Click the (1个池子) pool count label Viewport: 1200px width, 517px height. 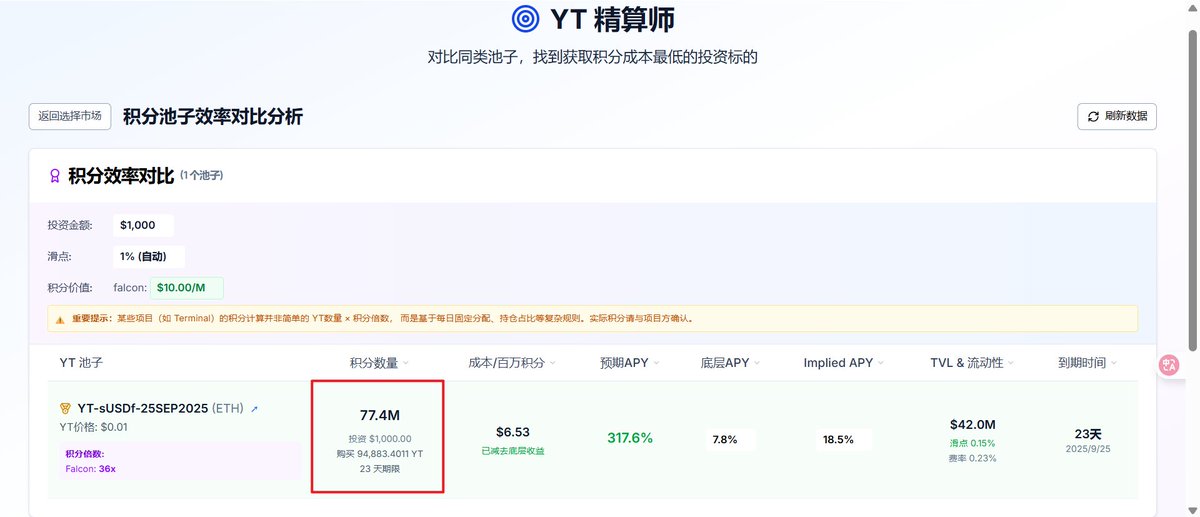pos(201,176)
